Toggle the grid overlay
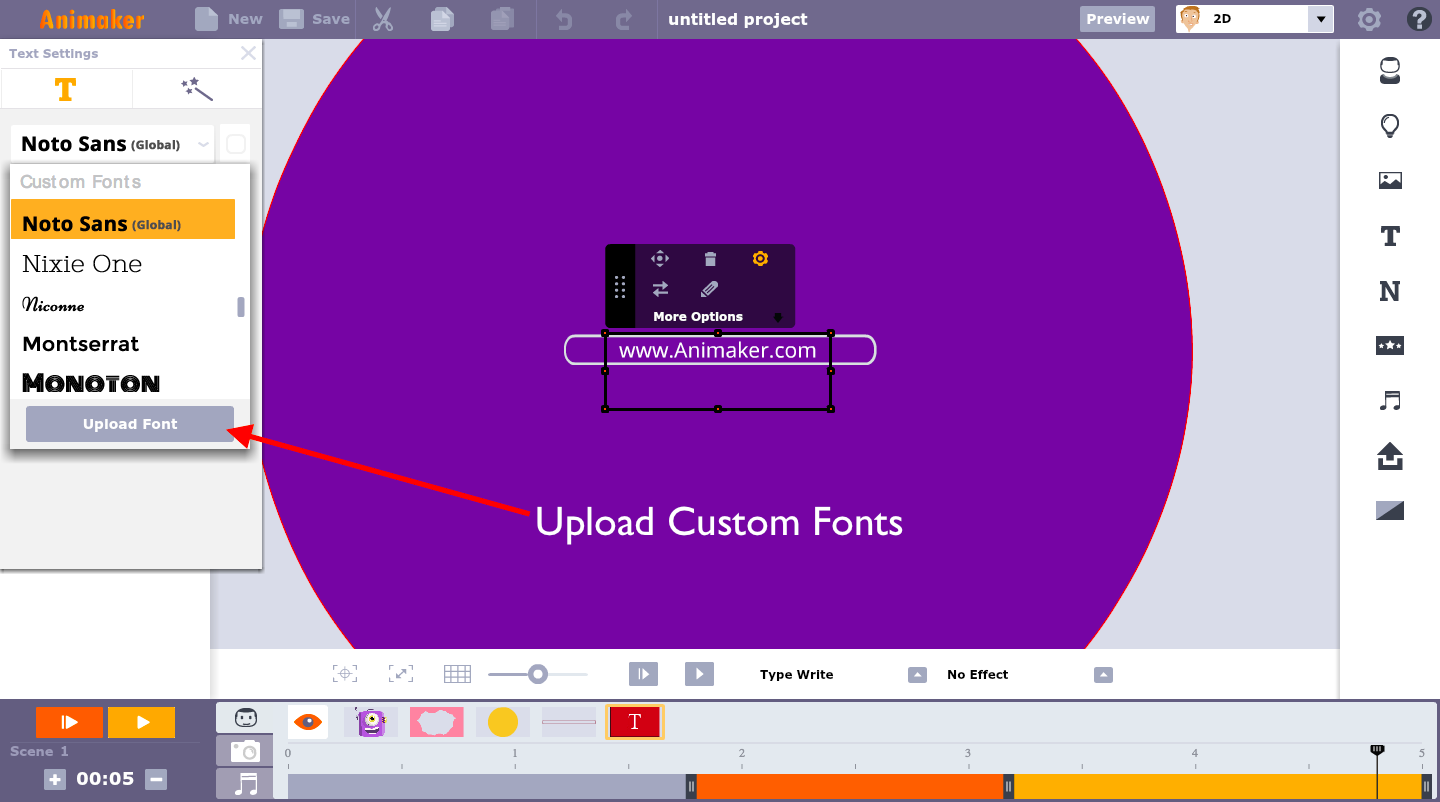Viewport: 1440px width, 802px height. (x=457, y=674)
